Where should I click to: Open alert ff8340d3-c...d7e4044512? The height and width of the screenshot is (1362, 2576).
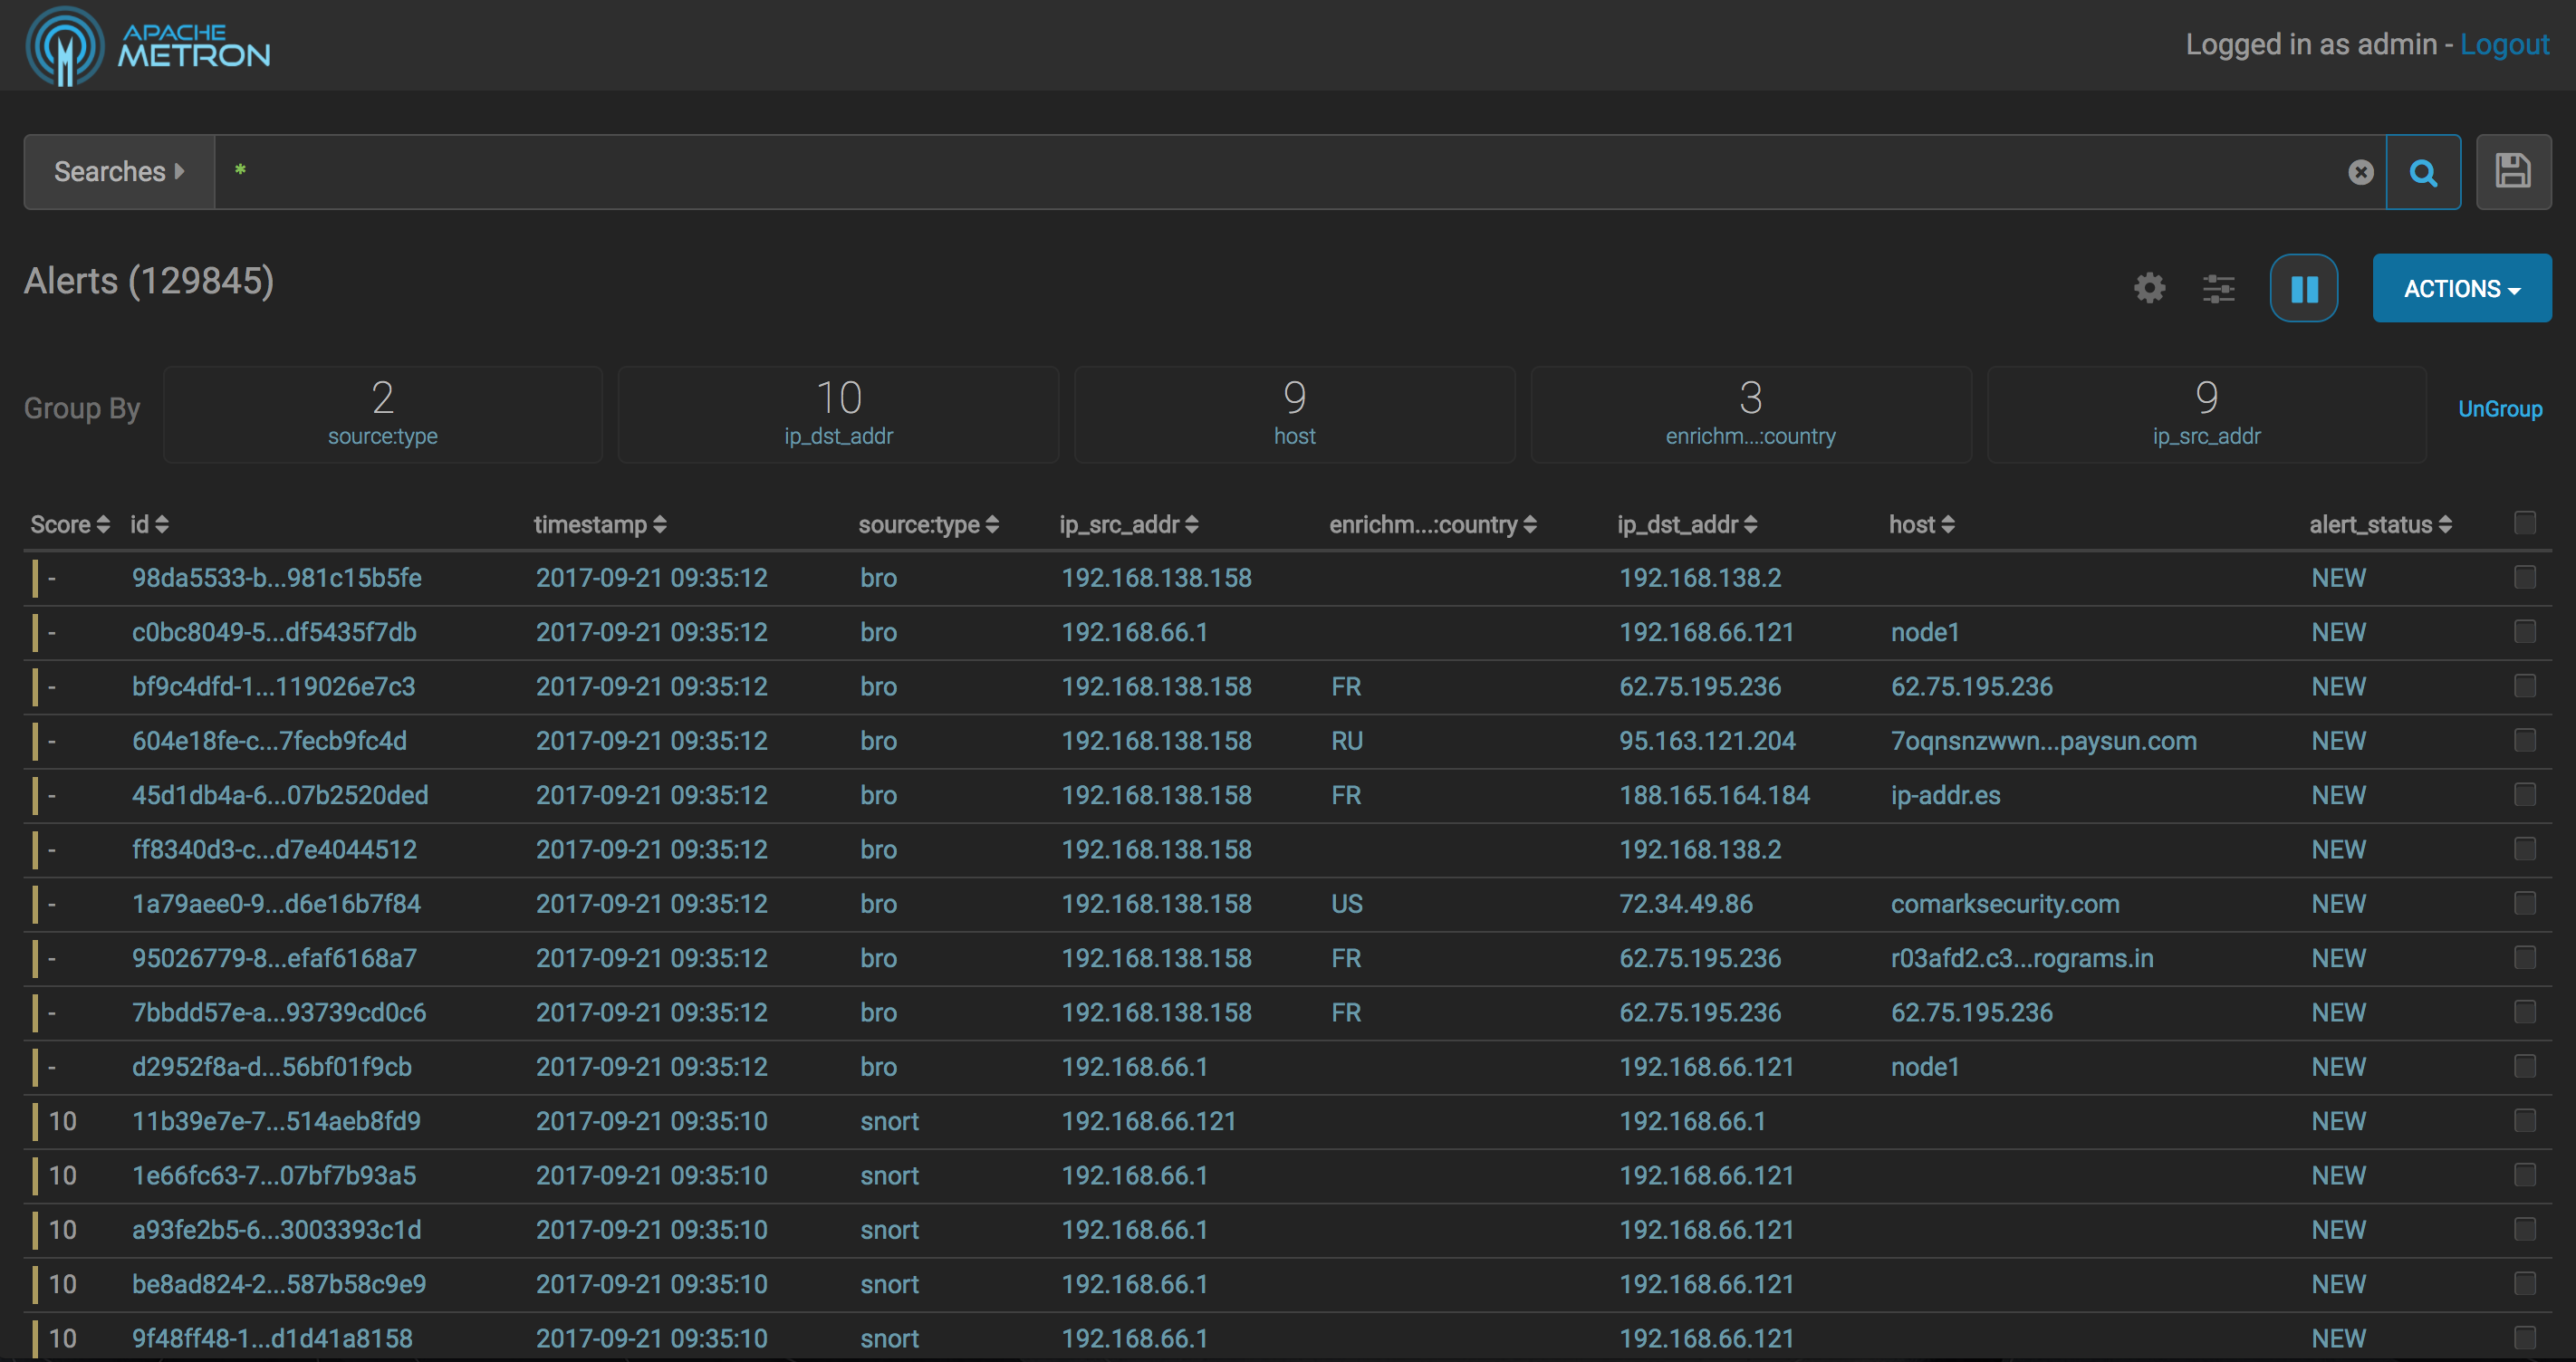[x=274, y=849]
